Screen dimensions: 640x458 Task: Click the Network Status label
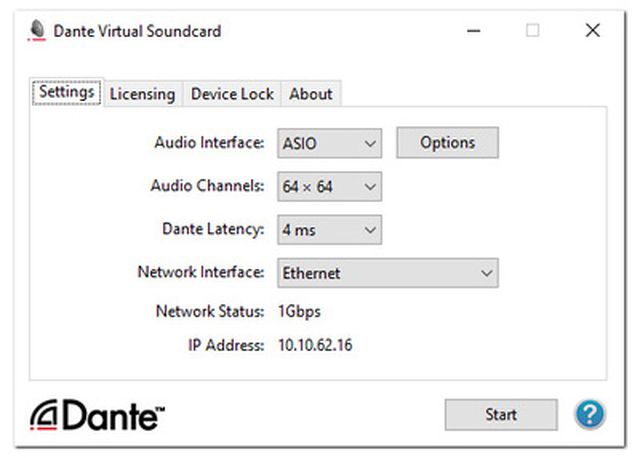pos(210,311)
